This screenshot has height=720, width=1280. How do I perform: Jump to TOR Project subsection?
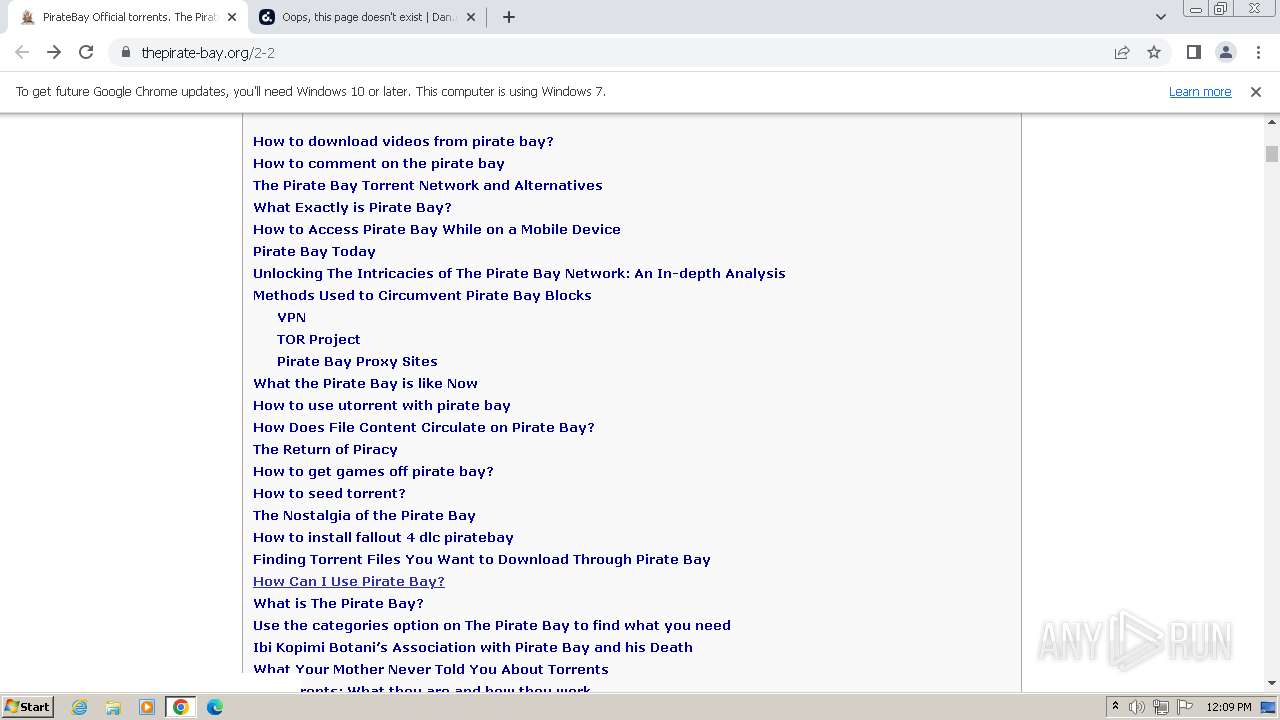(318, 339)
